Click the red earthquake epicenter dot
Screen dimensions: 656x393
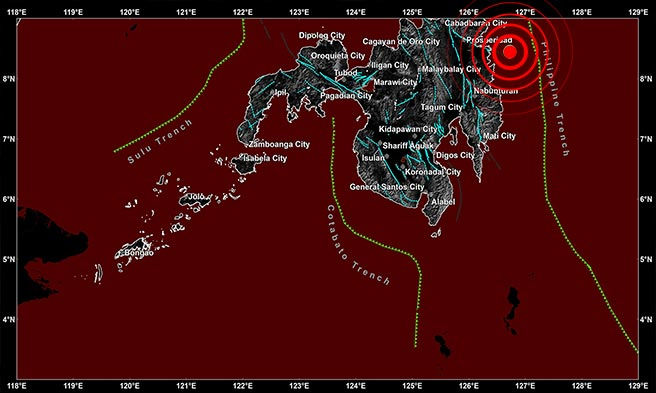[x=510, y=52]
